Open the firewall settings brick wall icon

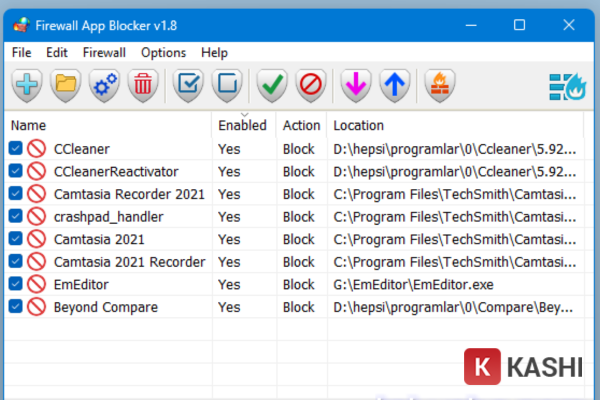click(x=439, y=85)
